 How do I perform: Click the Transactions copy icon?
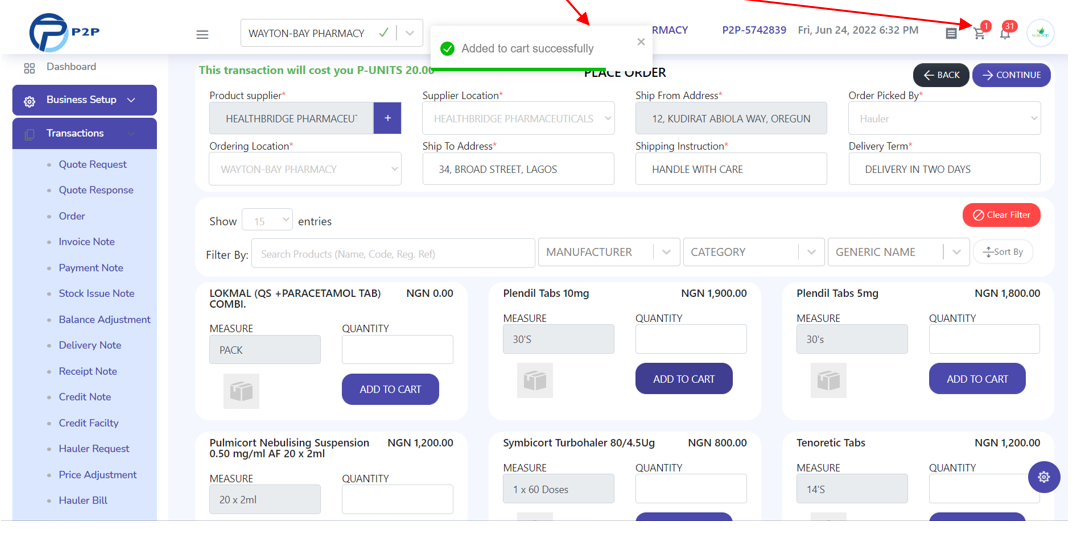(29, 134)
